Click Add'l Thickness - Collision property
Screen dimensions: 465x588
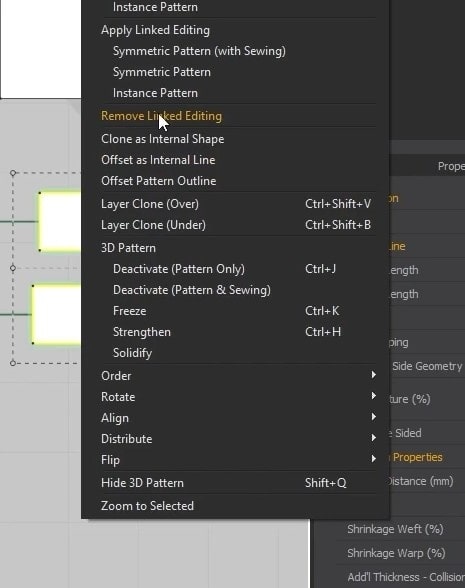(x=406, y=577)
